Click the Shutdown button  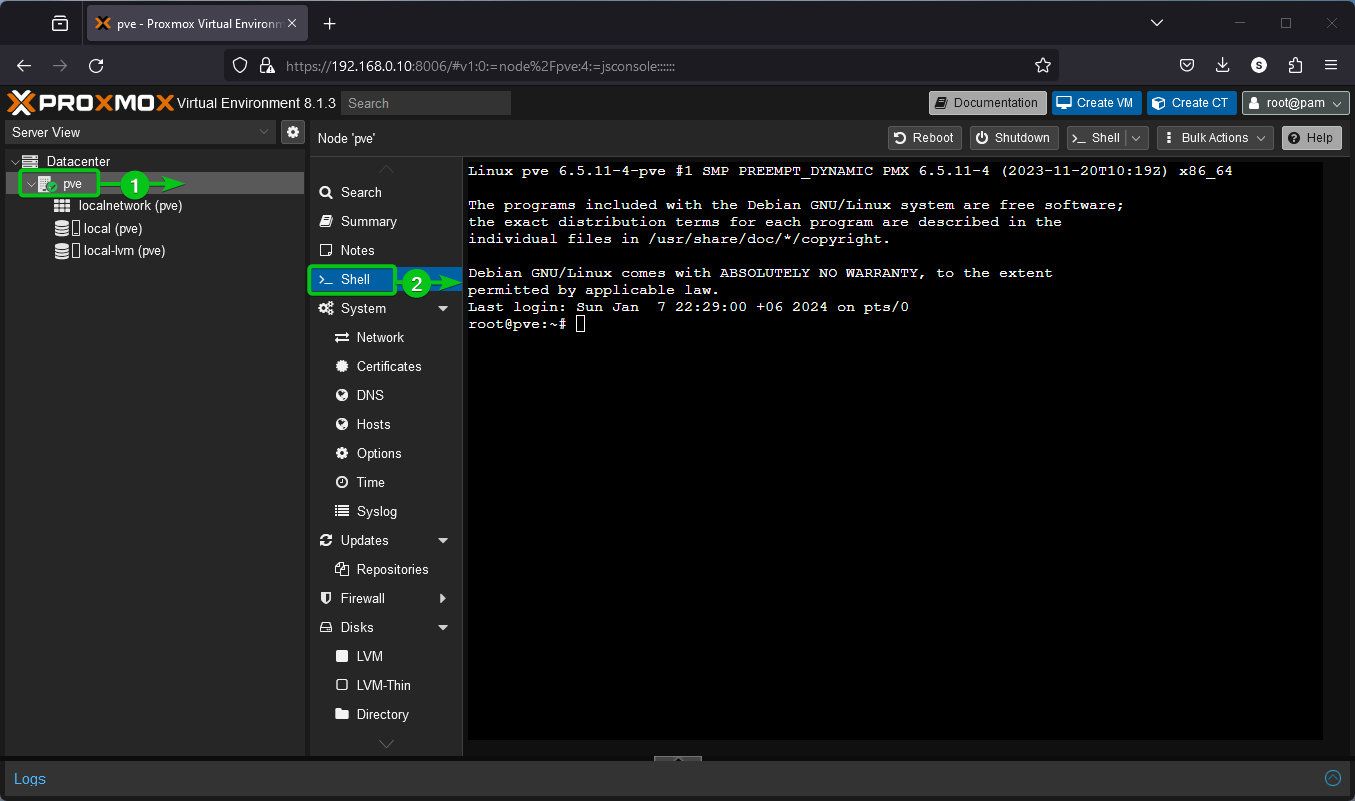(1013, 138)
